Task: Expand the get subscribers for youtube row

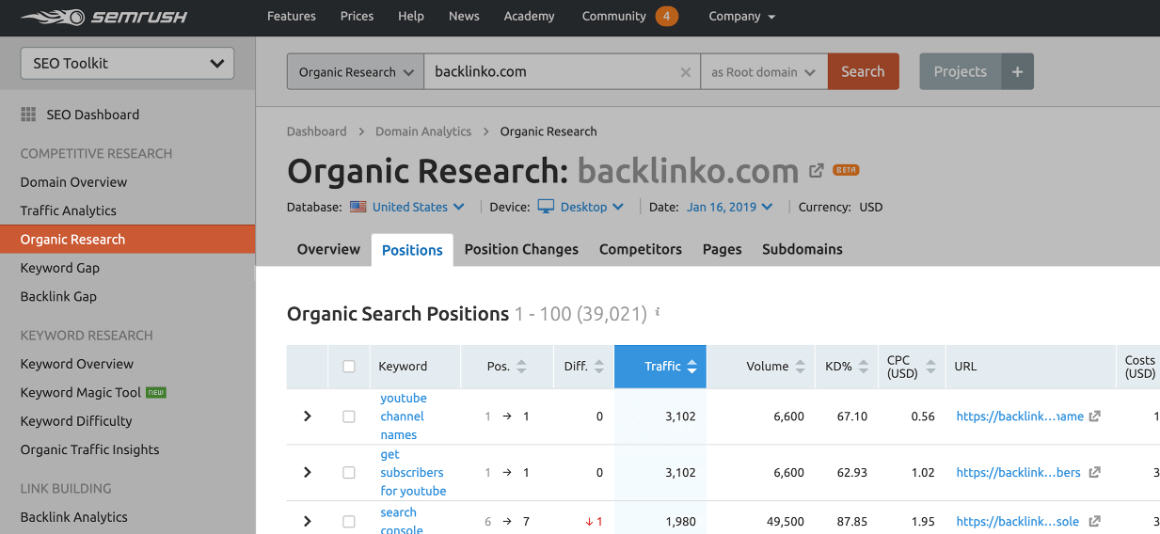Action: (307, 473)
